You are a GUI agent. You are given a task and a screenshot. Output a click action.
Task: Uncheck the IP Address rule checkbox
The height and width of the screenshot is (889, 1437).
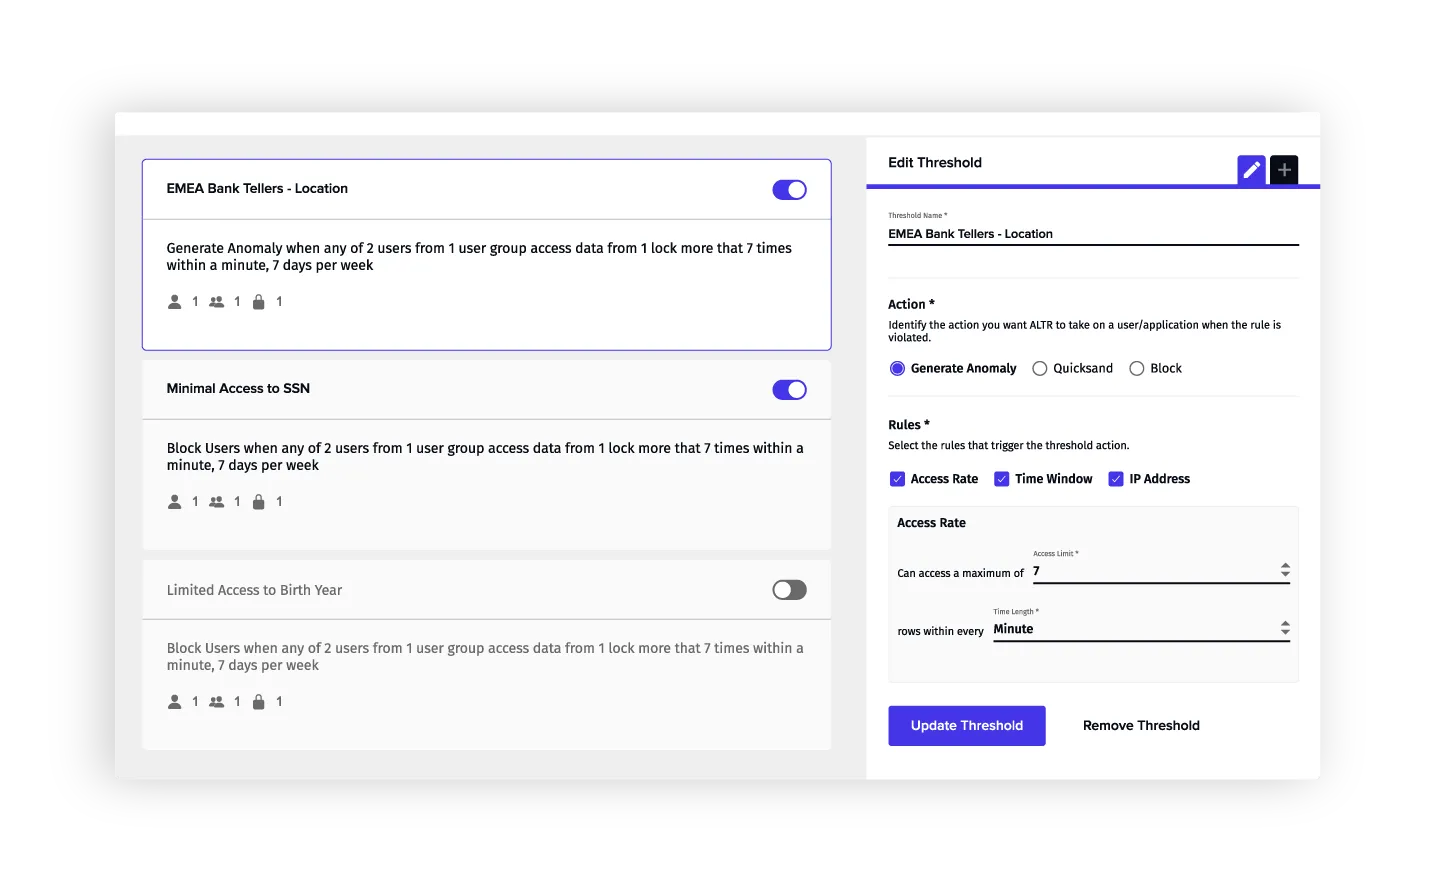click(1116, 479)
